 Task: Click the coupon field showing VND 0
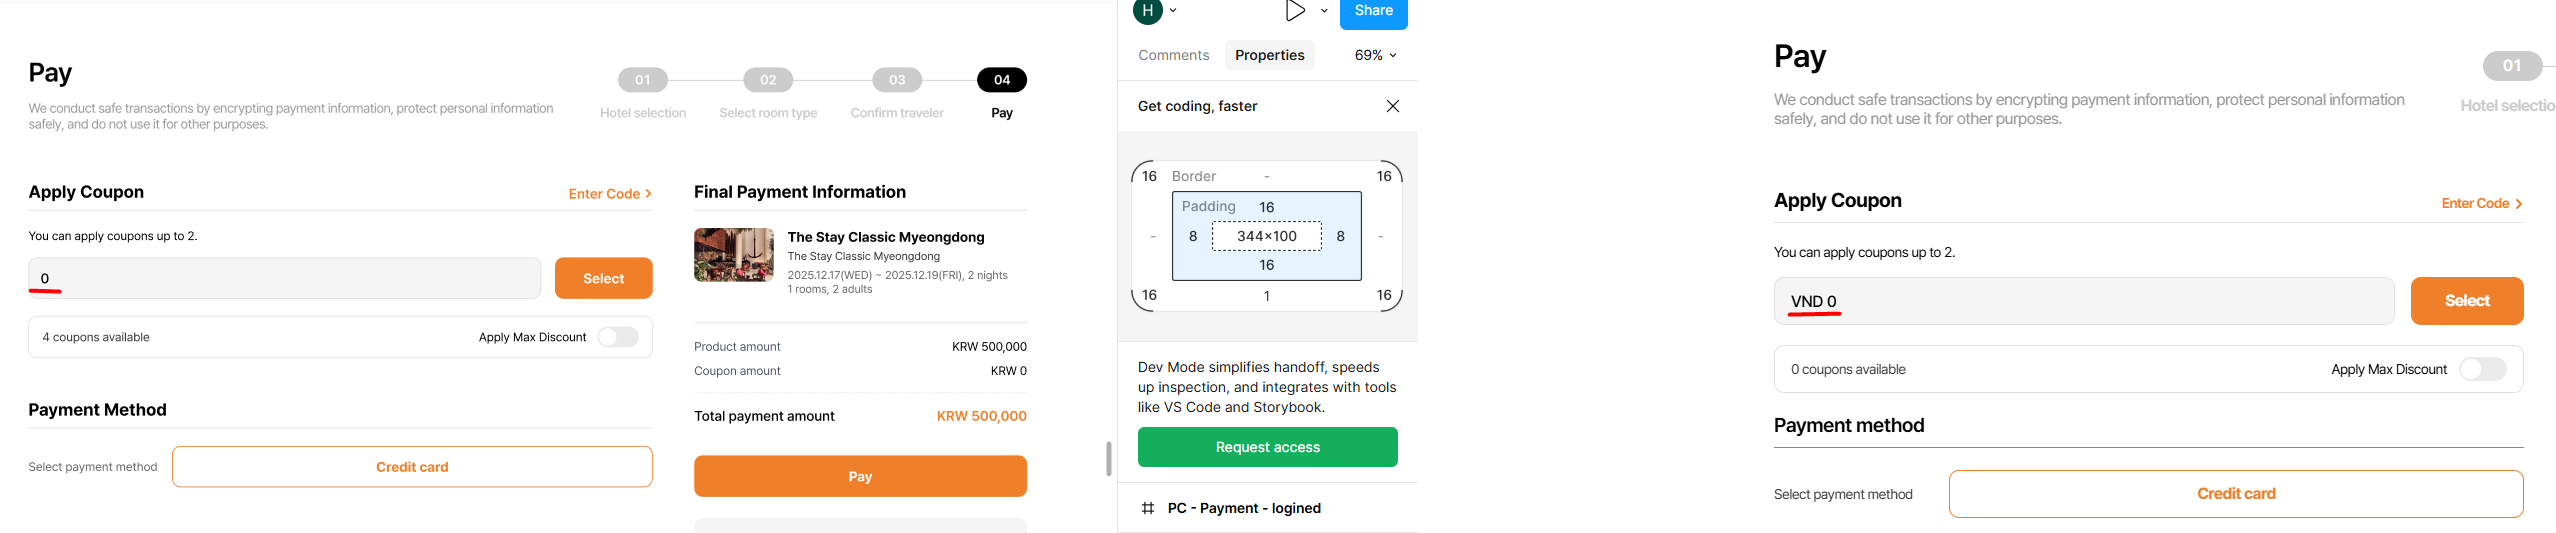coord(2083,301)
